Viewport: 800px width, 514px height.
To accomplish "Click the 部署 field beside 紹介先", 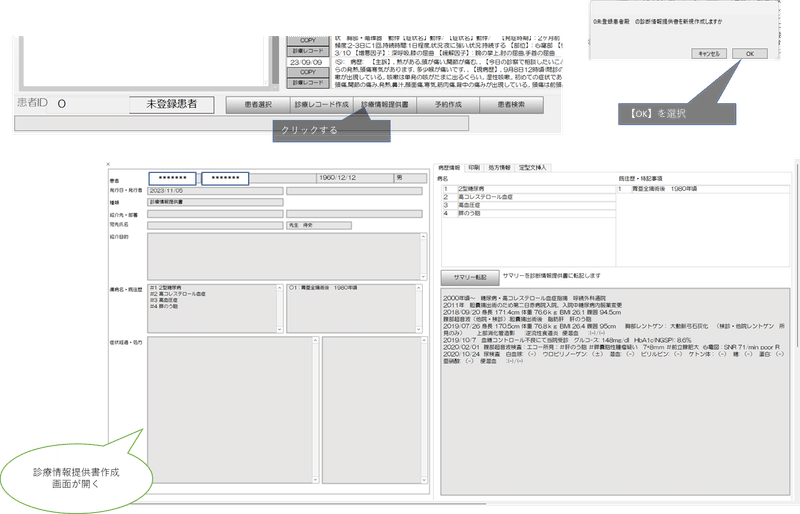I will tap(354, 214).
